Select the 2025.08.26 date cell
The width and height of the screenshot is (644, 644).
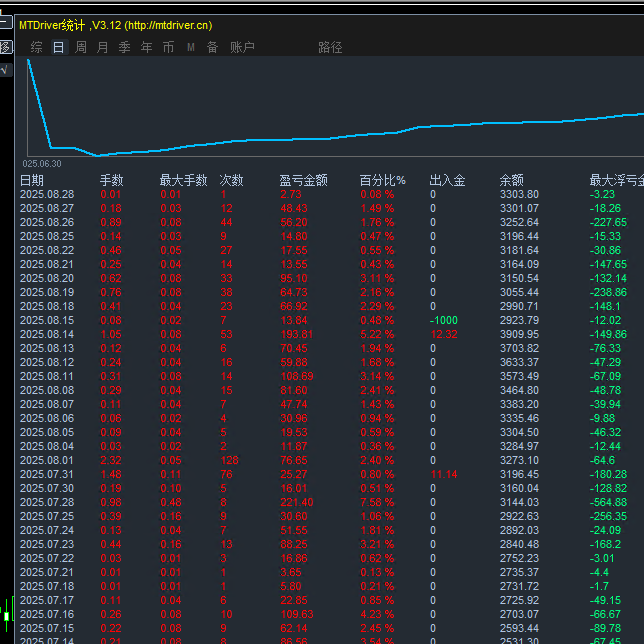coord(47,222)
